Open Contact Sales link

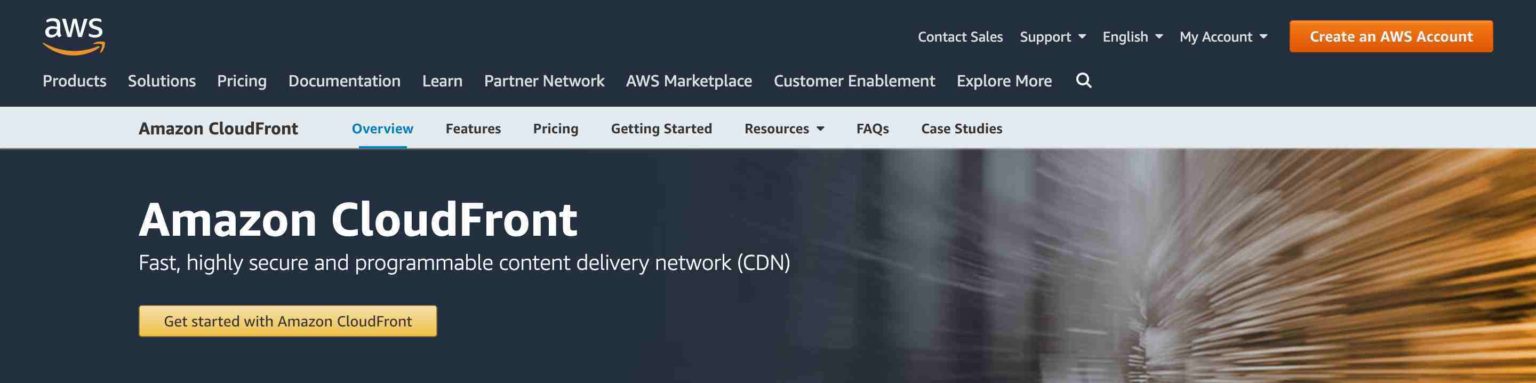960,37
